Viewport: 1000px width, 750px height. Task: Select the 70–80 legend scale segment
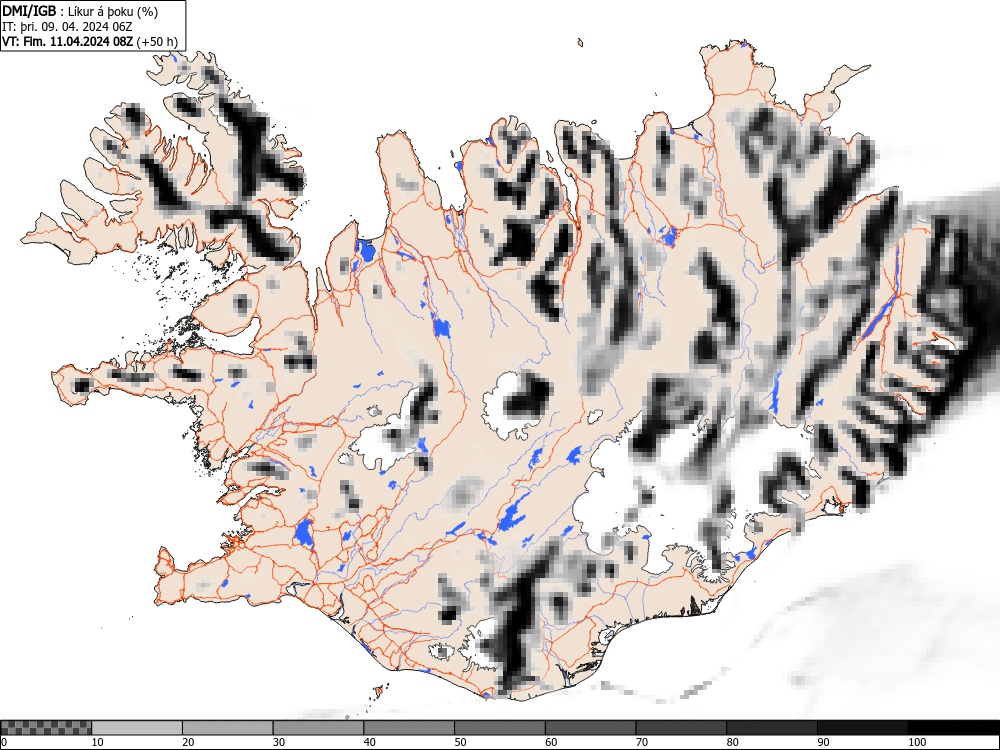tap(680, 728)
